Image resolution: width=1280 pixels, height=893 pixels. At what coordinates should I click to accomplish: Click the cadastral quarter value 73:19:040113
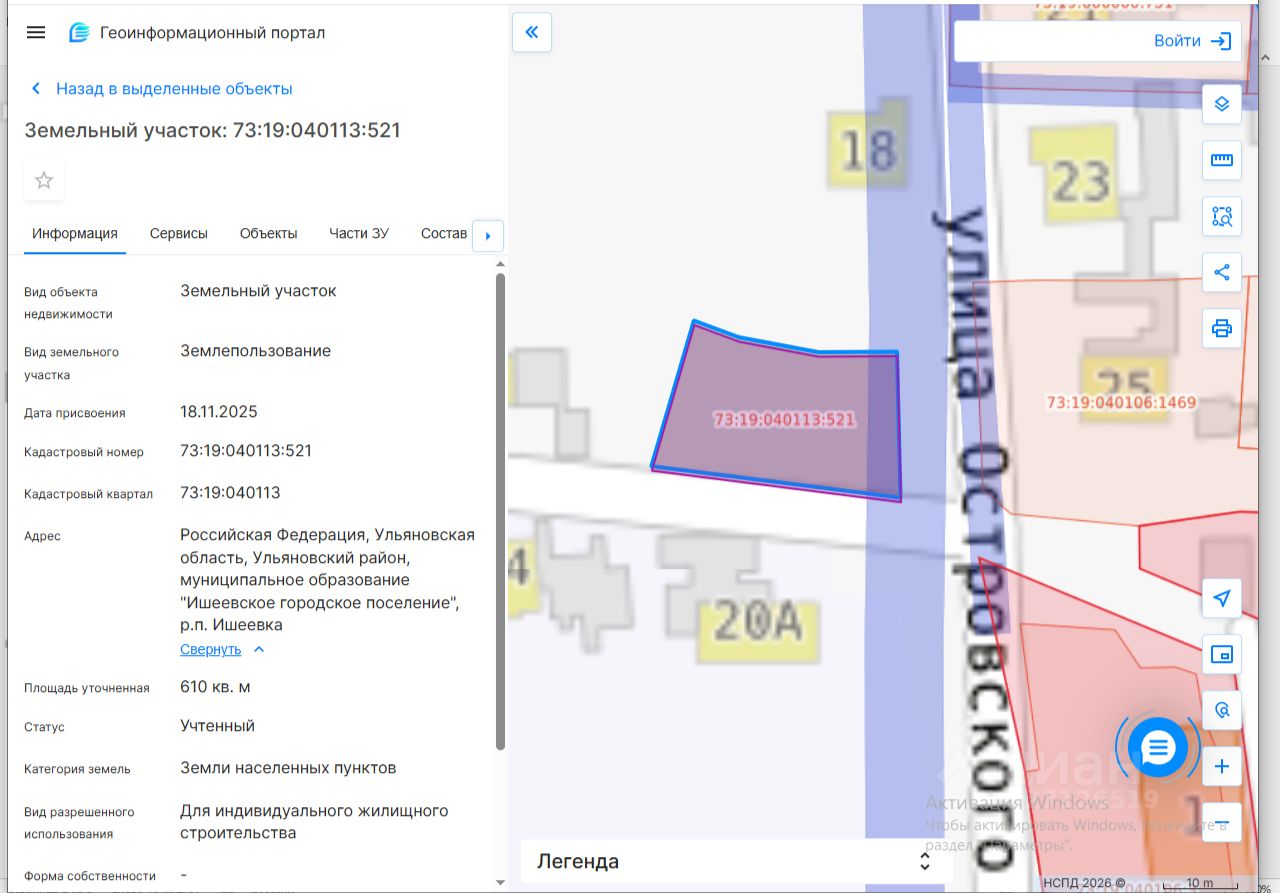click(x=230, y=493)
